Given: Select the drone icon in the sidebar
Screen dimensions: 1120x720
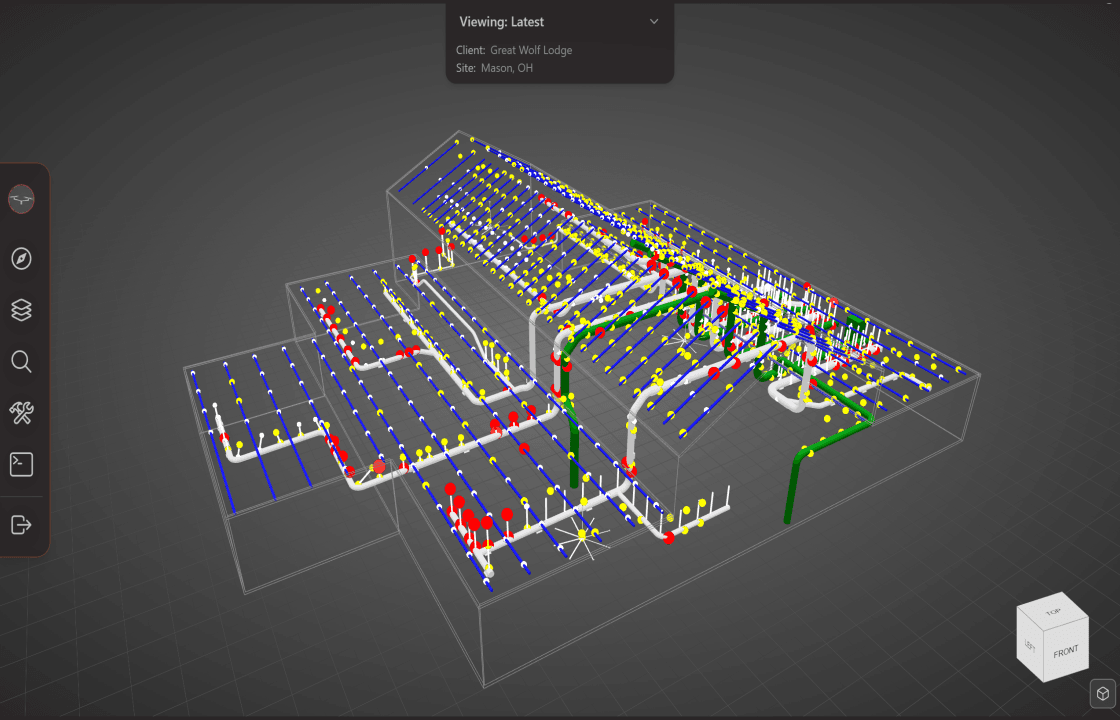Looking at the screenshot, I should pyautogui.click(x=21, y=199).
